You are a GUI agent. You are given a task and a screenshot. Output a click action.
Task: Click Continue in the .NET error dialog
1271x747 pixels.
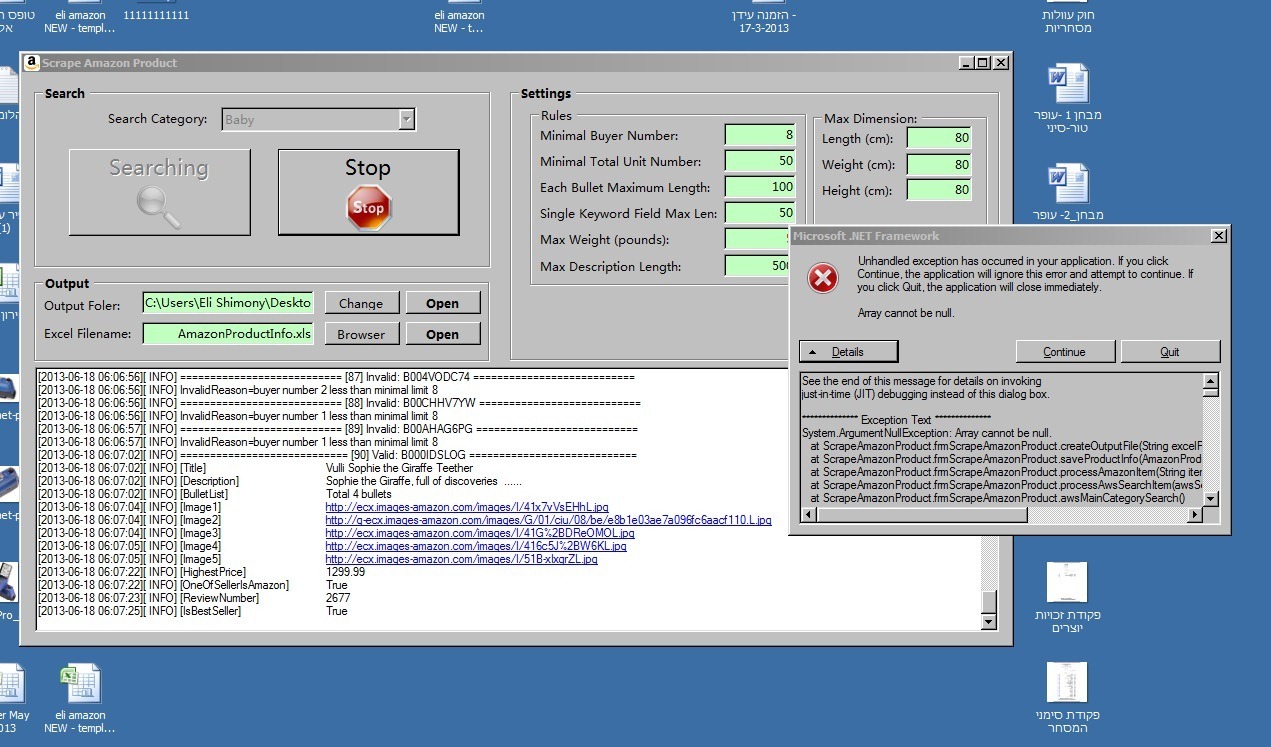[x=1064, y=351]
